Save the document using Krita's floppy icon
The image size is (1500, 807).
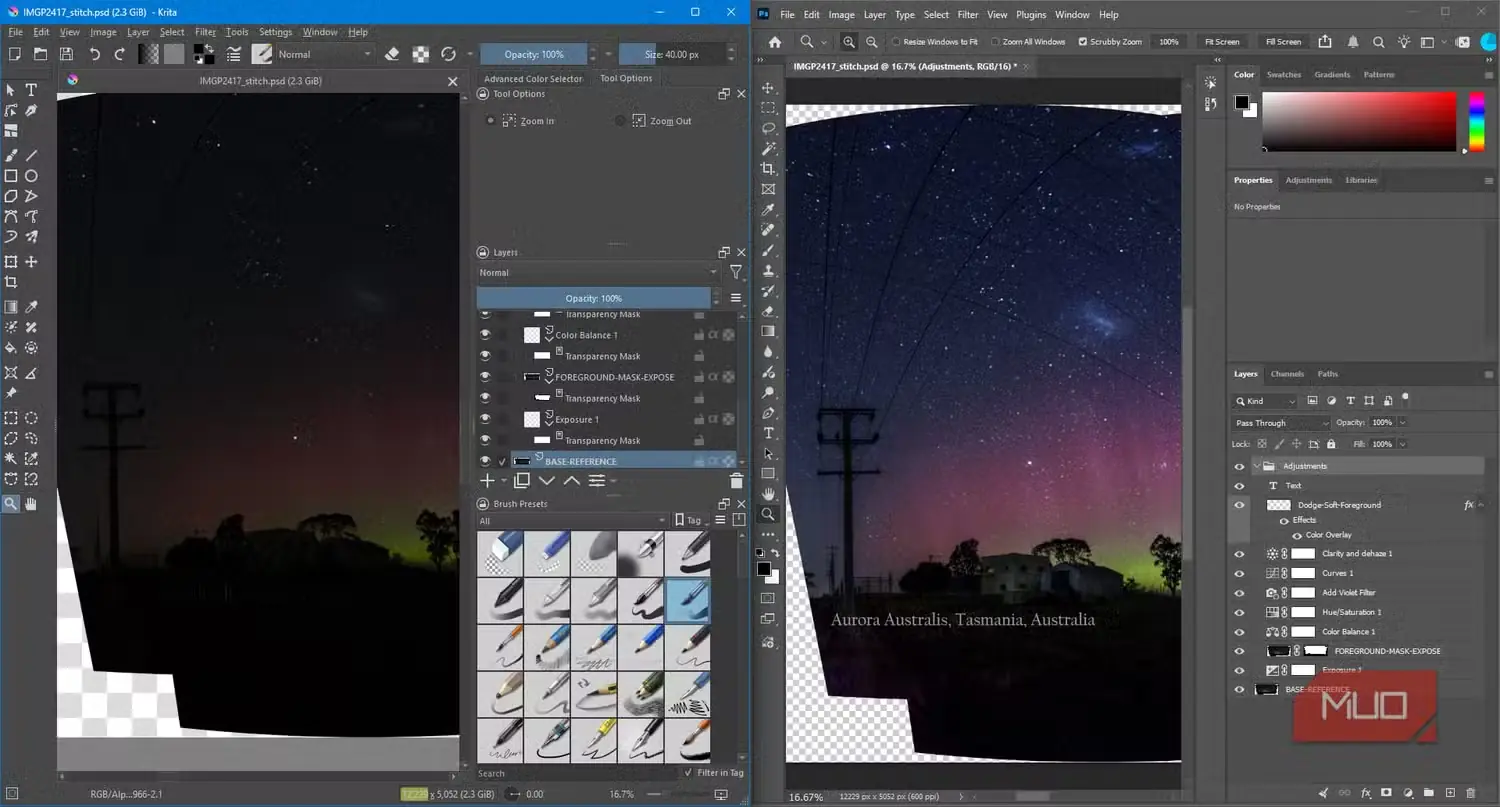point(66,54)
